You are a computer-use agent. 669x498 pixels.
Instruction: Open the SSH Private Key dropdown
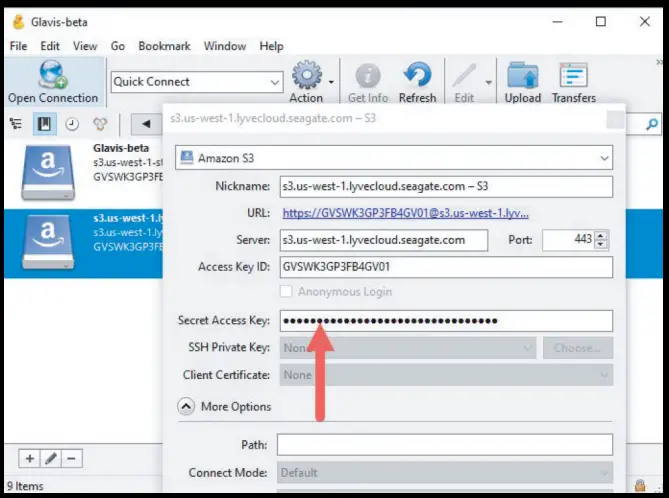(x=407, y=348)
